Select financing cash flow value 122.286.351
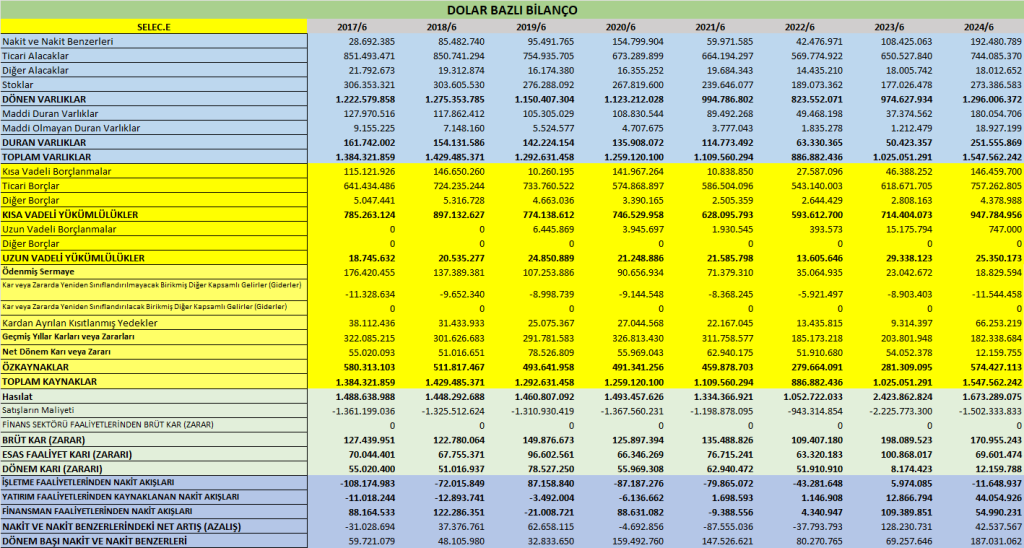1024x548 pixels. click(x=458, y=511)
